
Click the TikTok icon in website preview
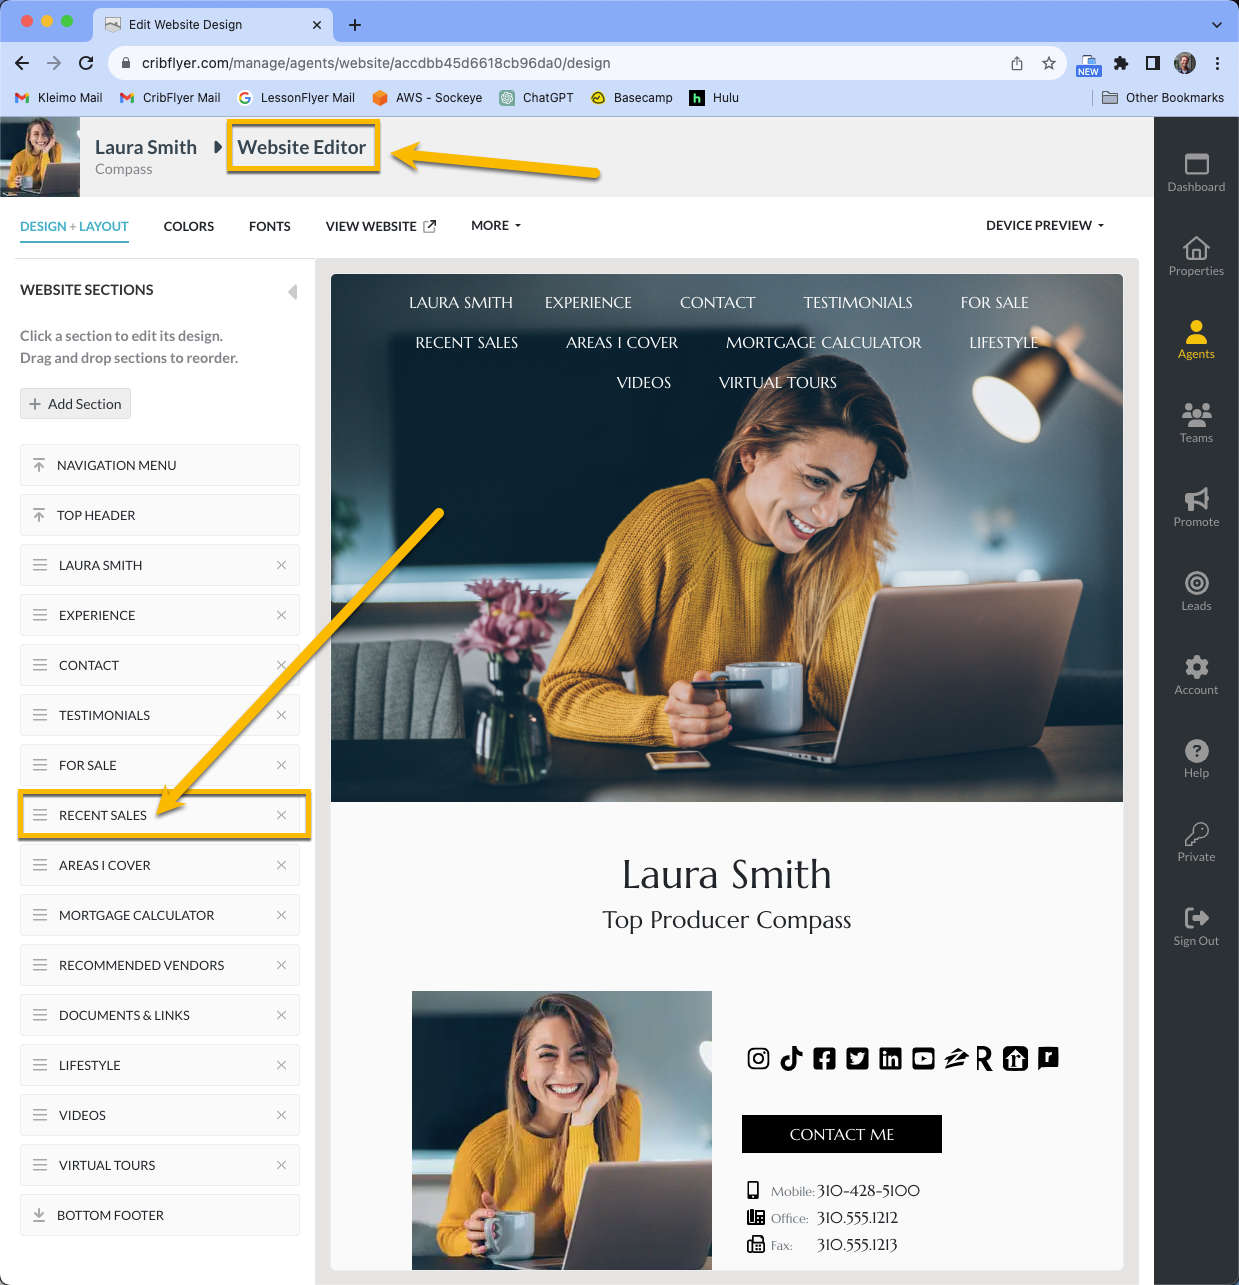791,1058
